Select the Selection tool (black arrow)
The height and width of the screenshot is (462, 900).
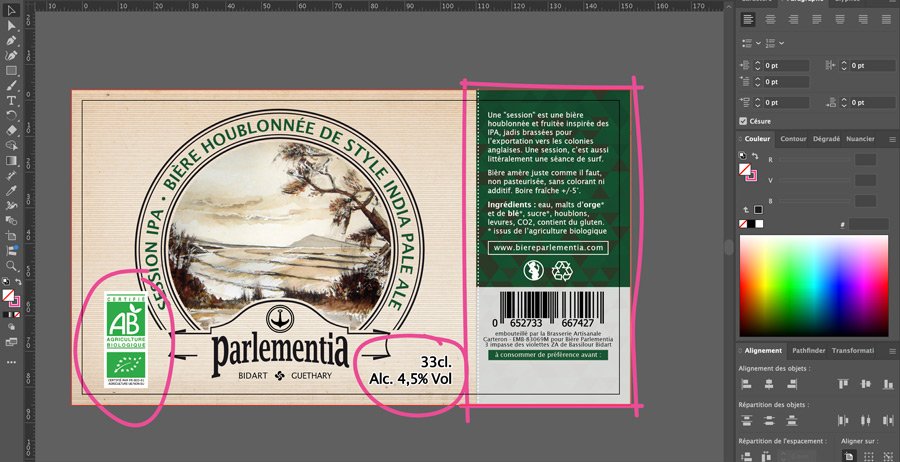pyautogui.click(x=11, y=10)
